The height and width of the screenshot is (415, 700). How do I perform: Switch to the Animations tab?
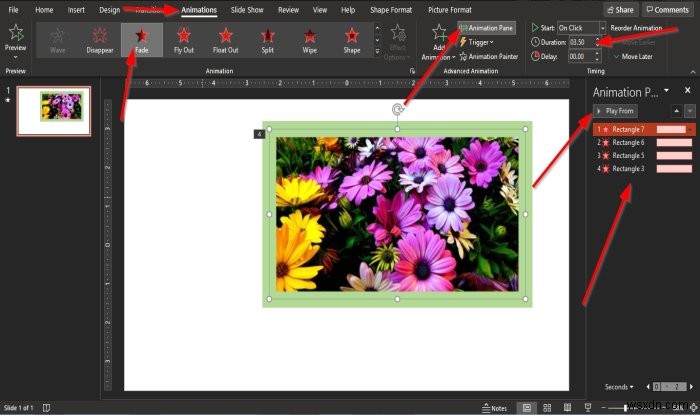tap(199, 9)
